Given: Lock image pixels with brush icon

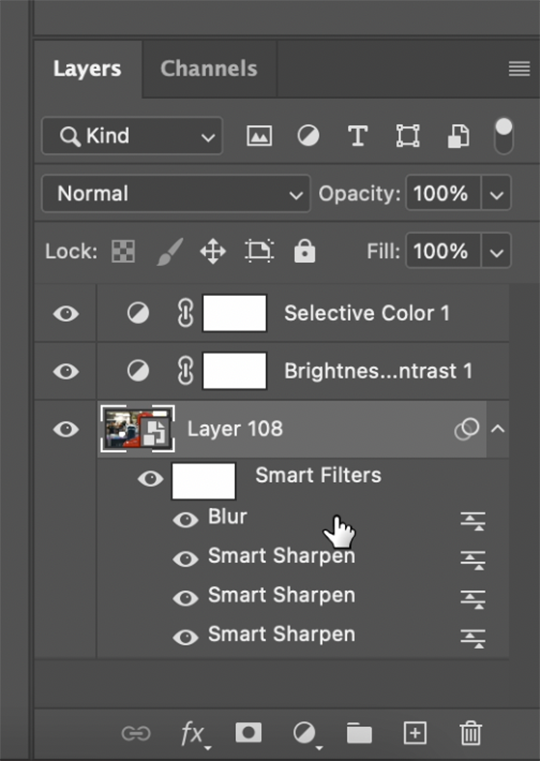Looking at the screenshot, I should click(170, 251).
